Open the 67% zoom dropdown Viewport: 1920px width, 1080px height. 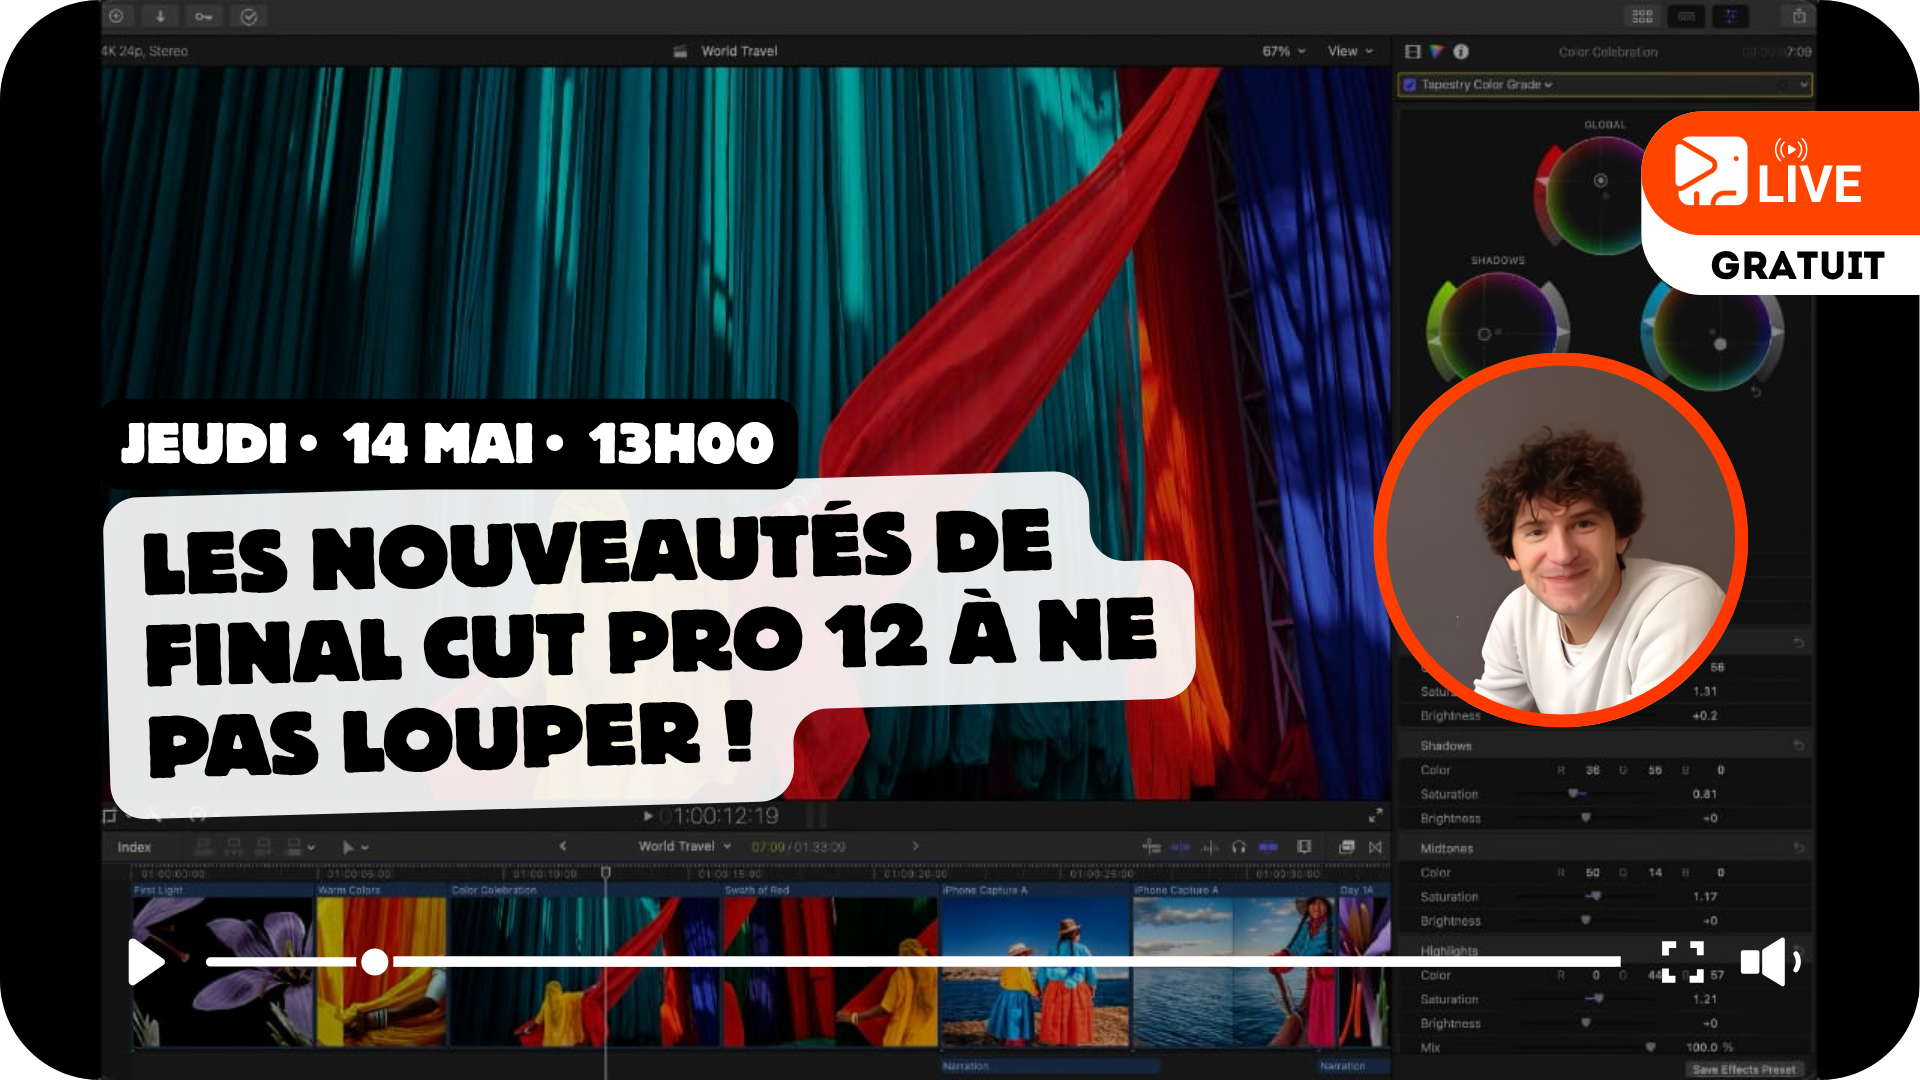(x=1284, y=51)
